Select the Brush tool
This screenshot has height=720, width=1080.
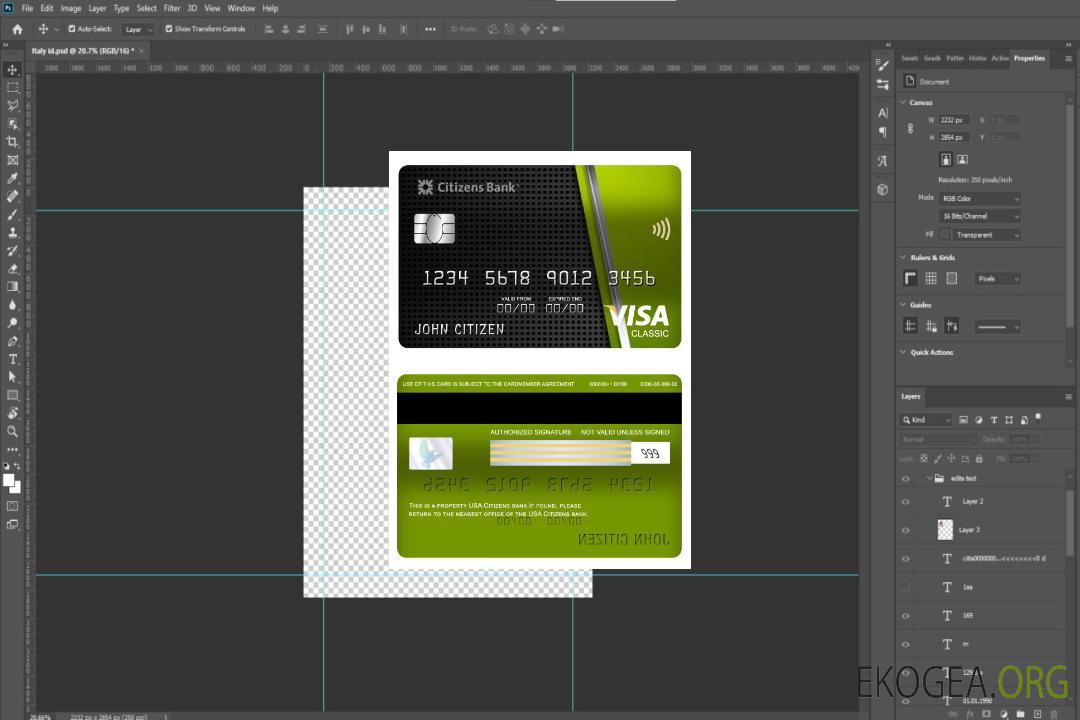12,214
